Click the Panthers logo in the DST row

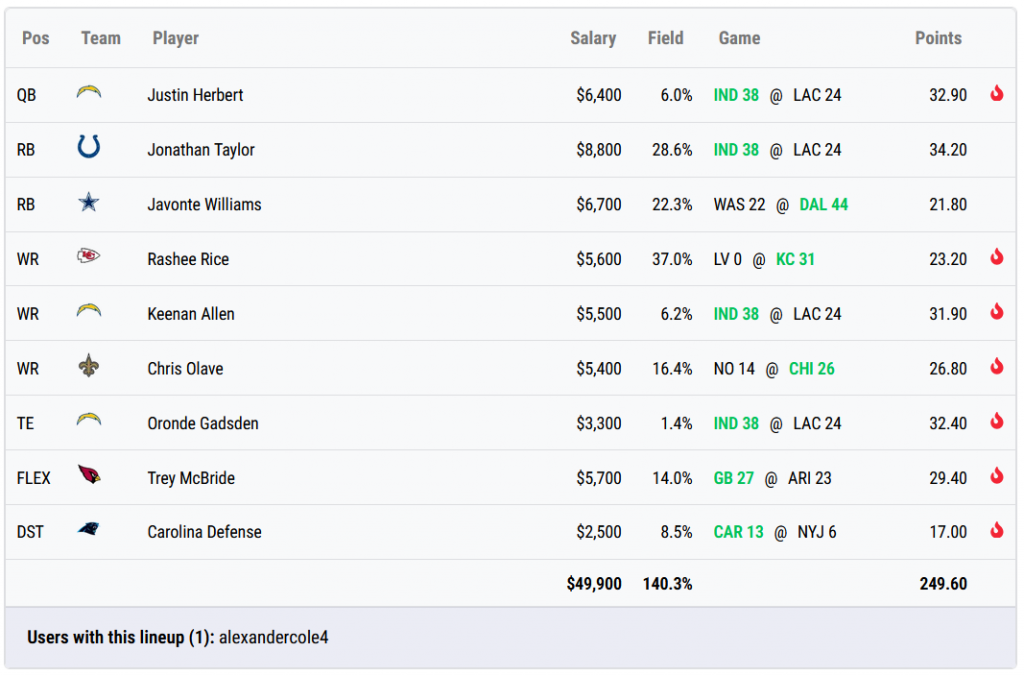[89, 530]
